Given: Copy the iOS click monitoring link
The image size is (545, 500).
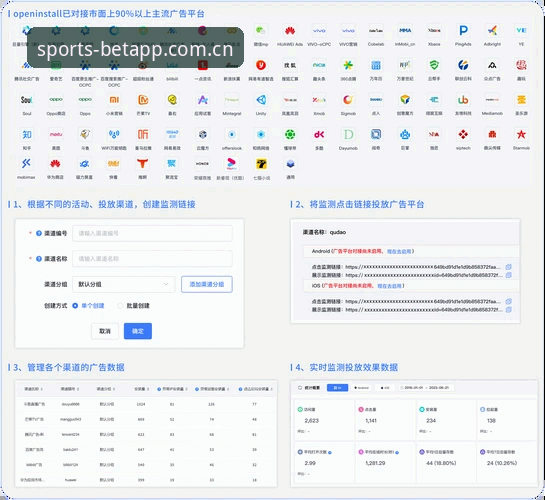Looking at the screenshot, I should point(508,301).
